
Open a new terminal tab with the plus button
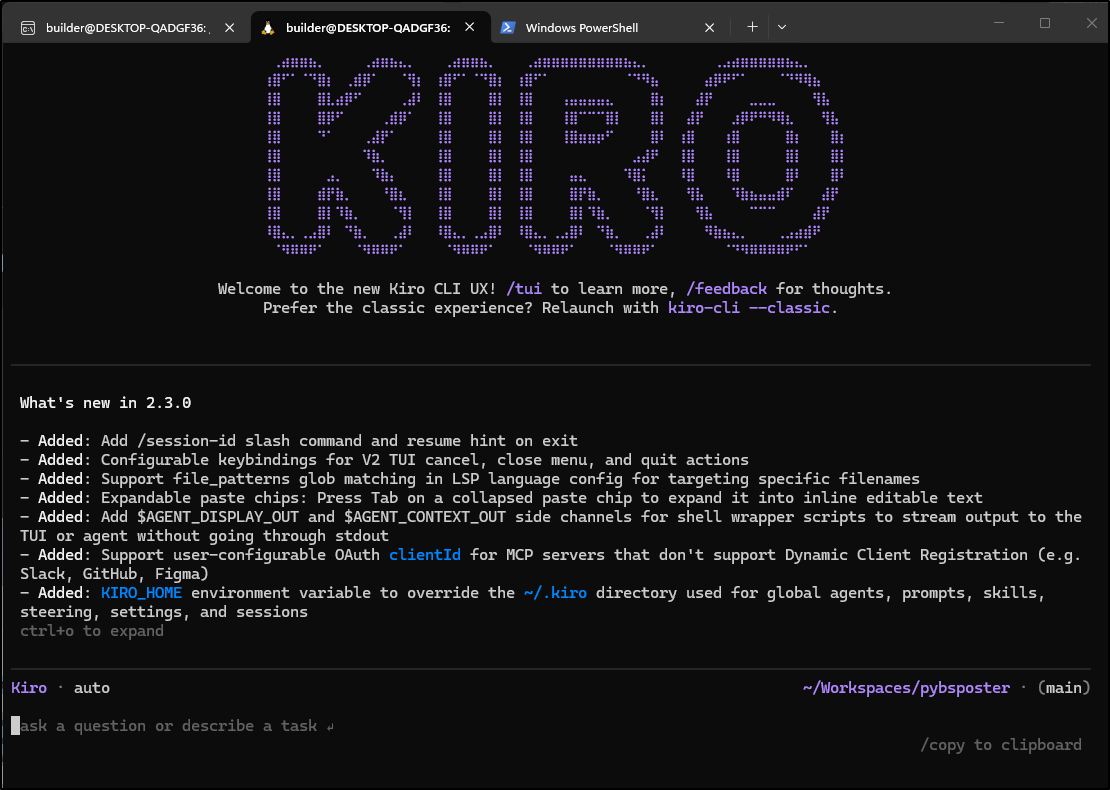[x=752, y=27]
